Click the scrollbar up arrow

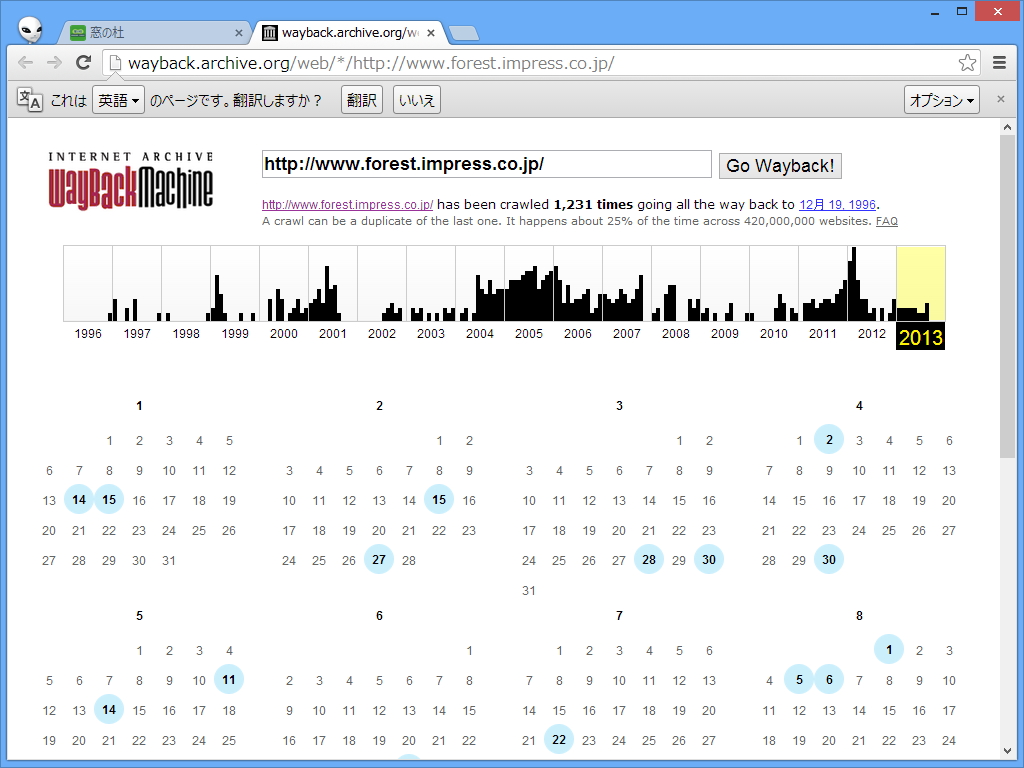1007,127
